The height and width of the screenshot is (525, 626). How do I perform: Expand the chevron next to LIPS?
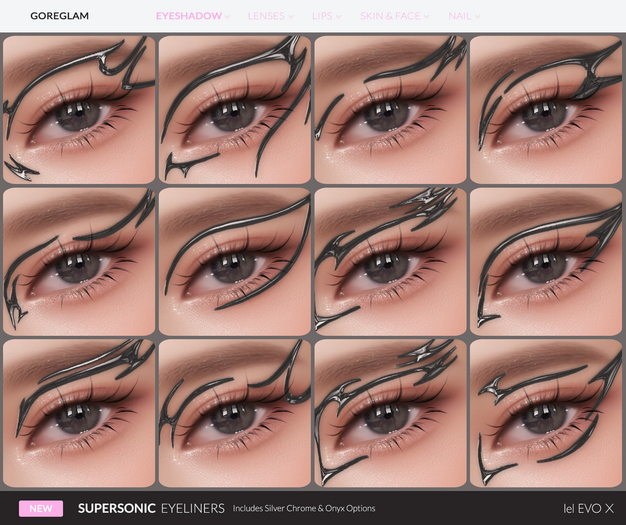[339, 17]
